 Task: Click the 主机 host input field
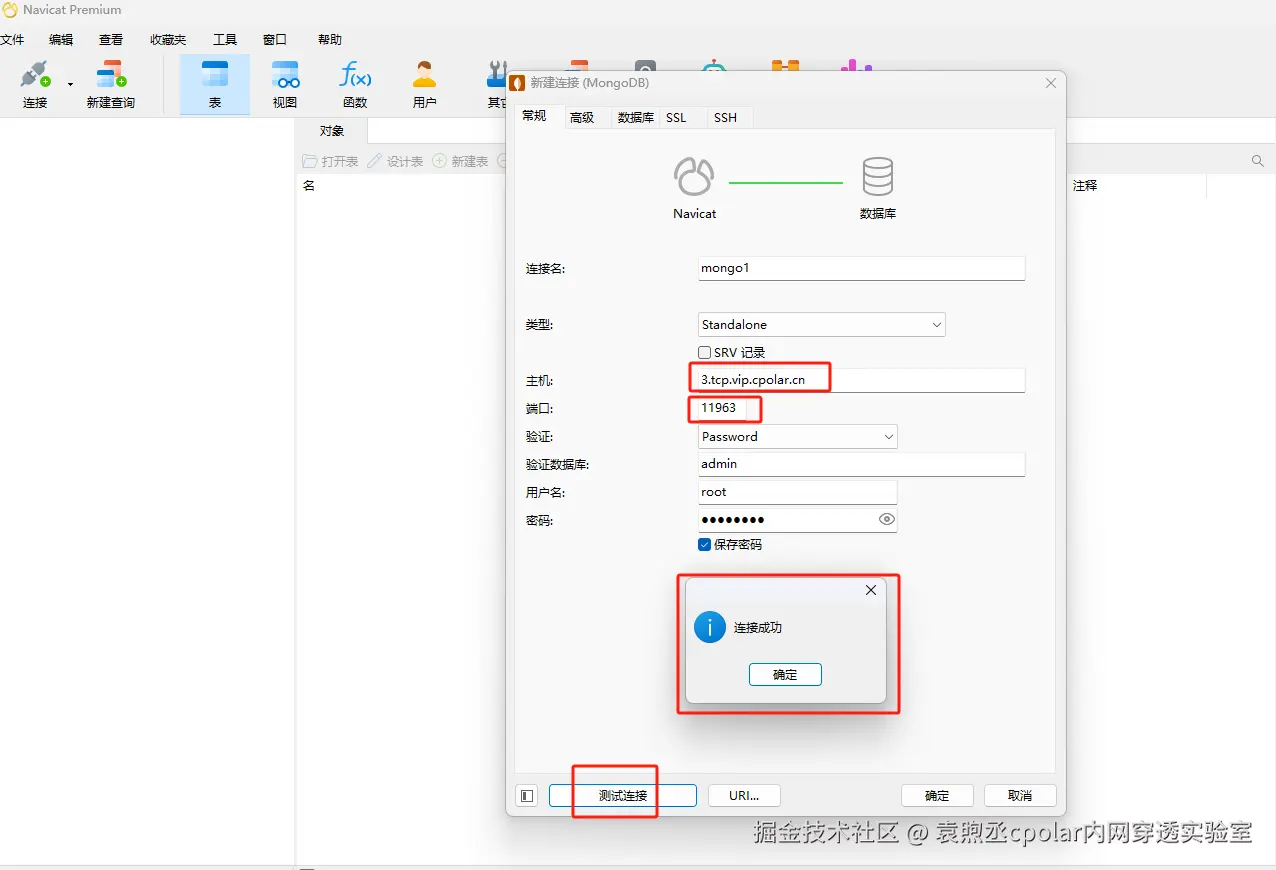[x=861, y=380]
